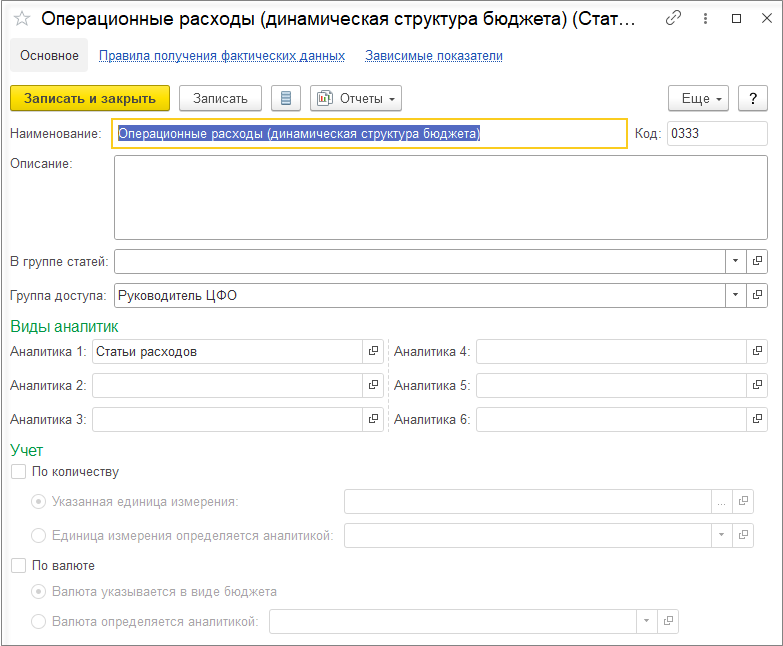Open Аналитика 5 value with open icon

757,385
